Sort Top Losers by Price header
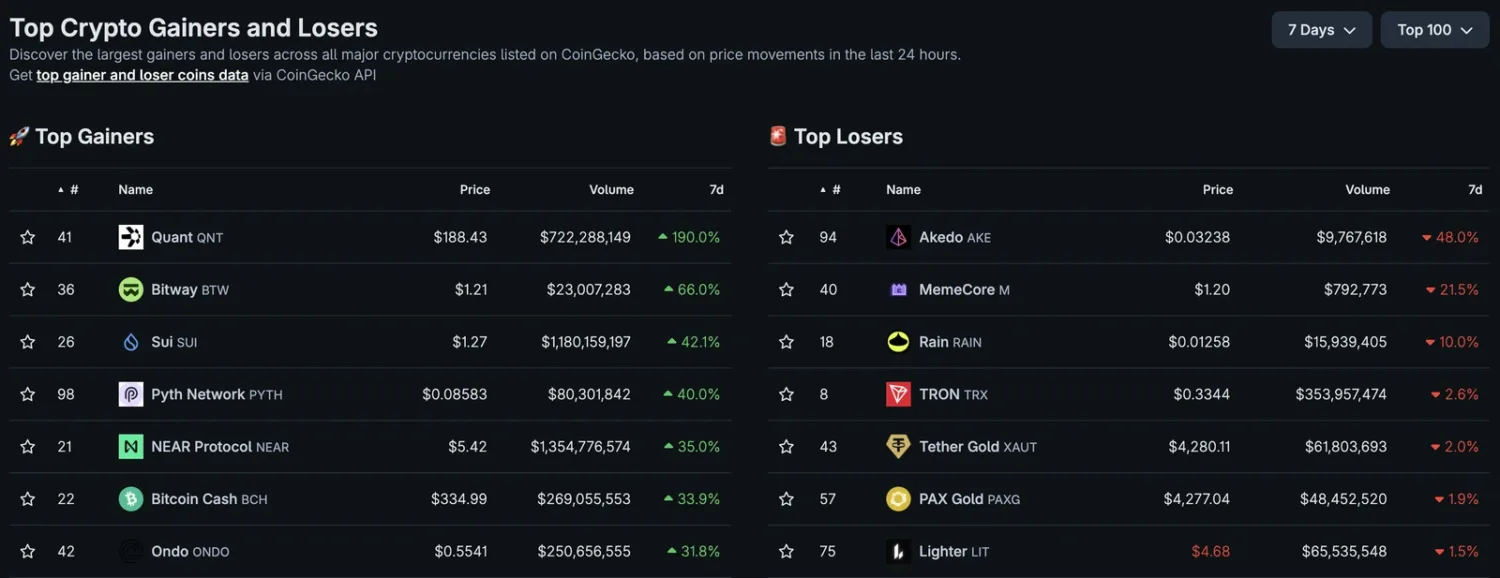The image size is (1500, 578). [x=1218, y=189]
